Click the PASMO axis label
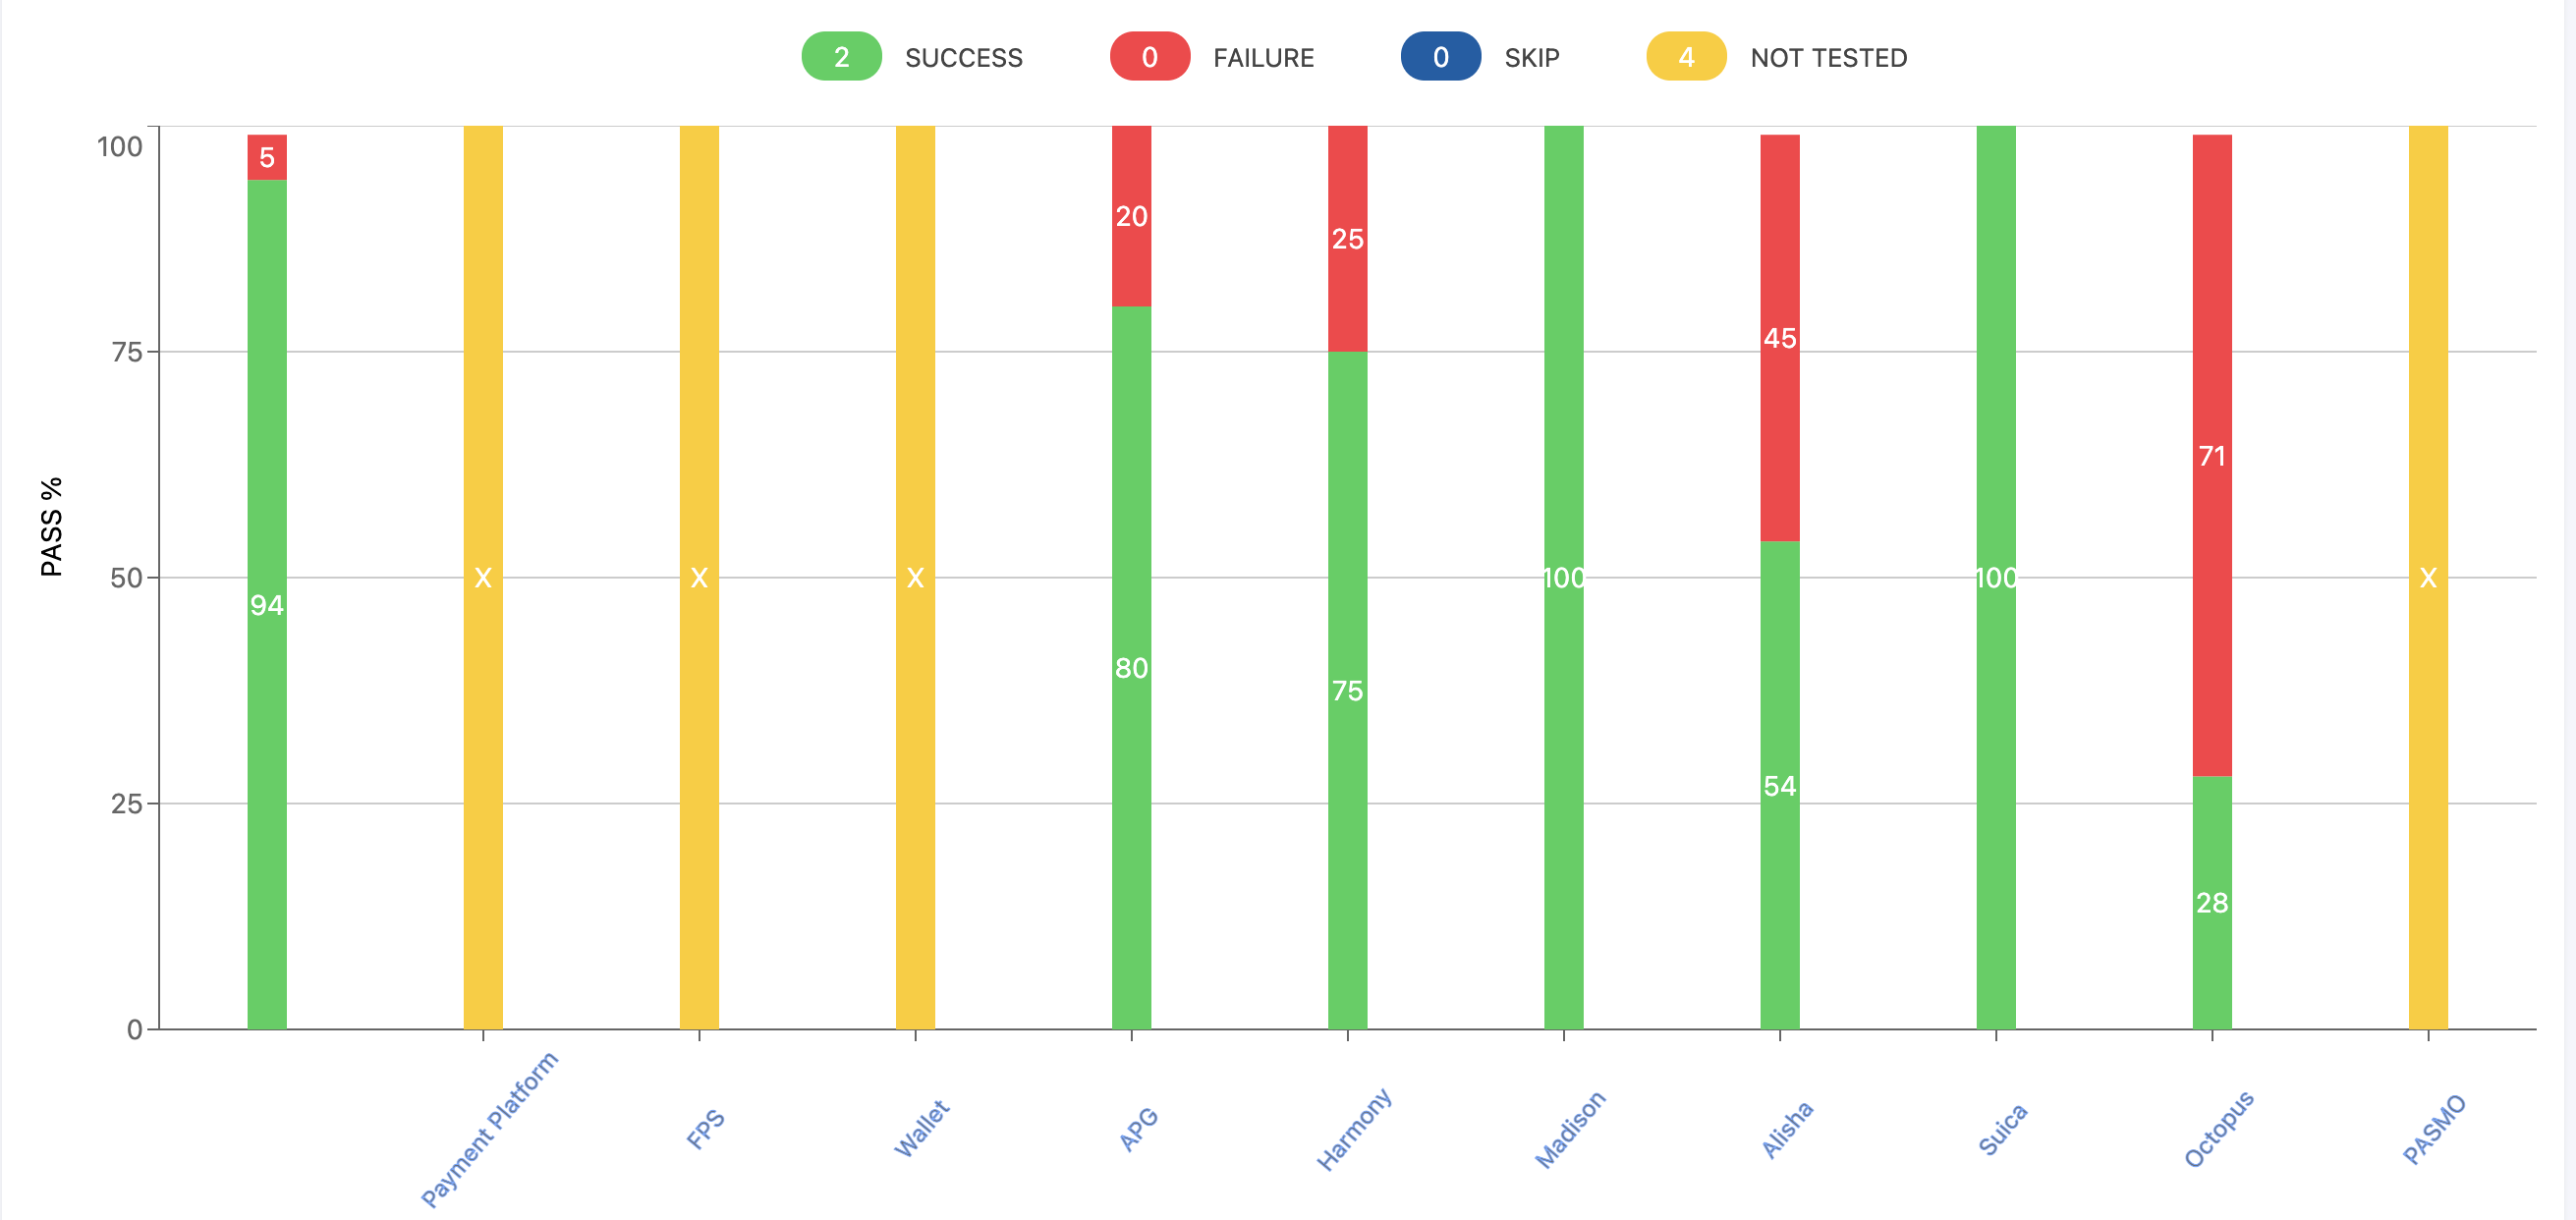This screenshot has width=2576, height=1220. pos(2435,1129)
